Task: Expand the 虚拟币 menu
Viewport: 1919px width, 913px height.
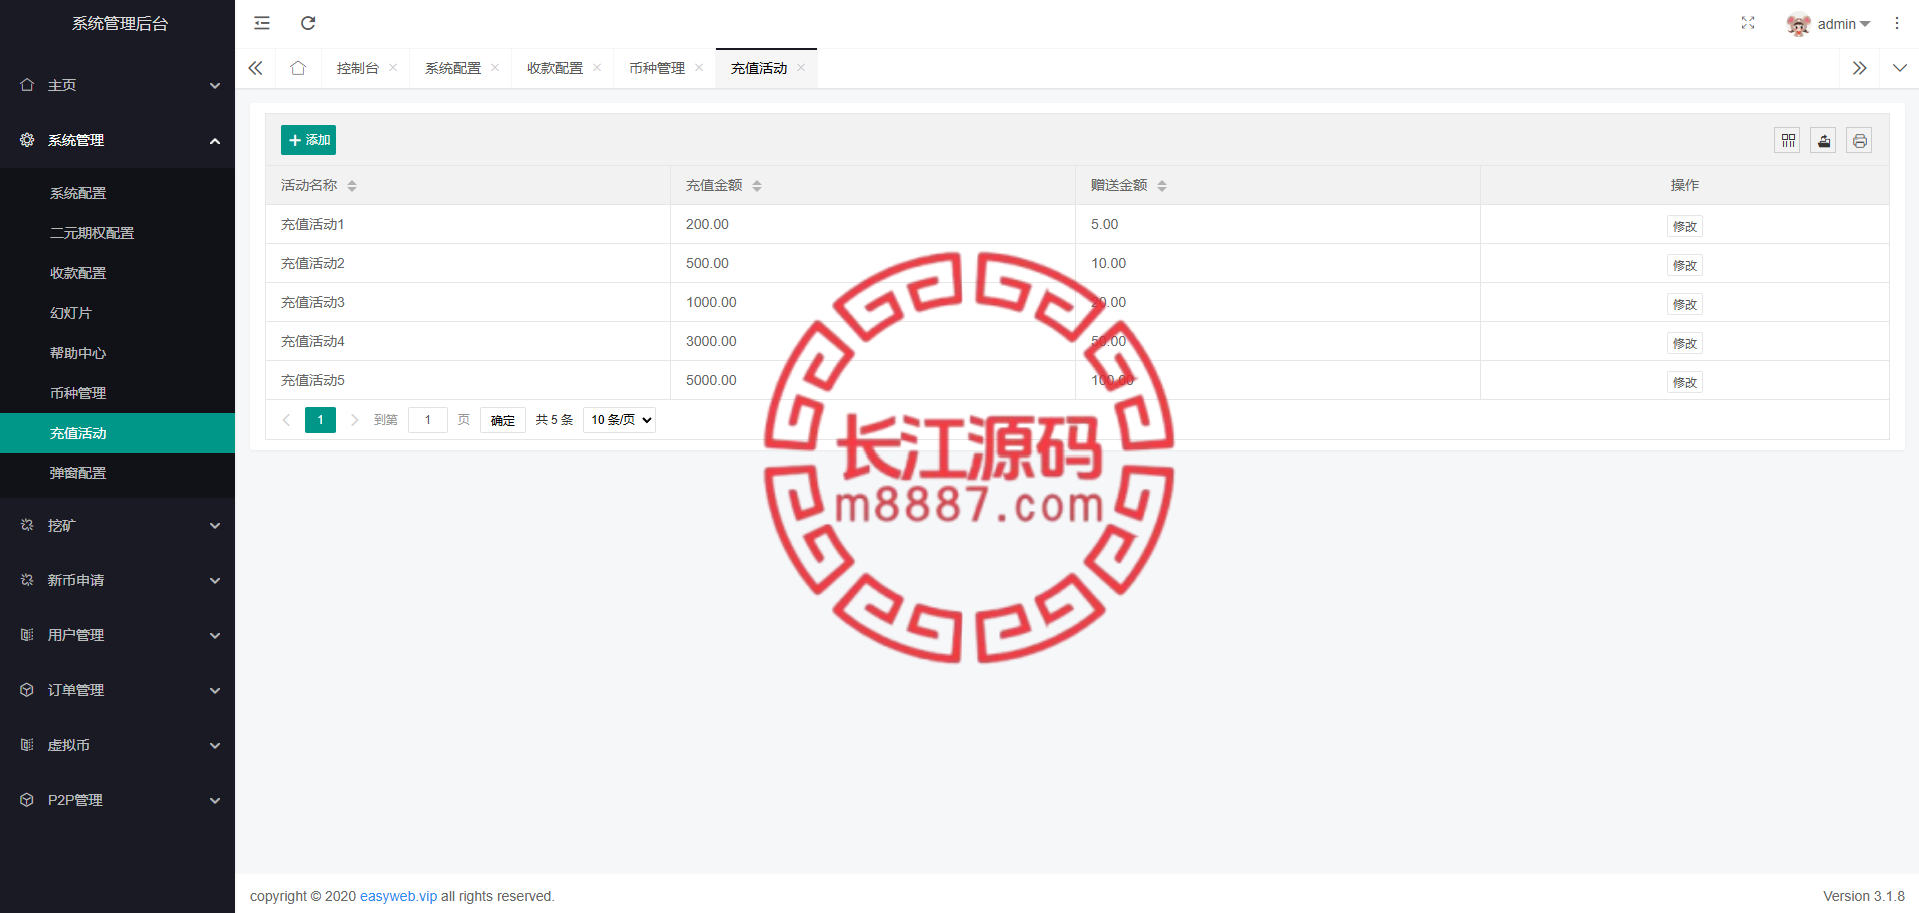Action: (215, 746)
